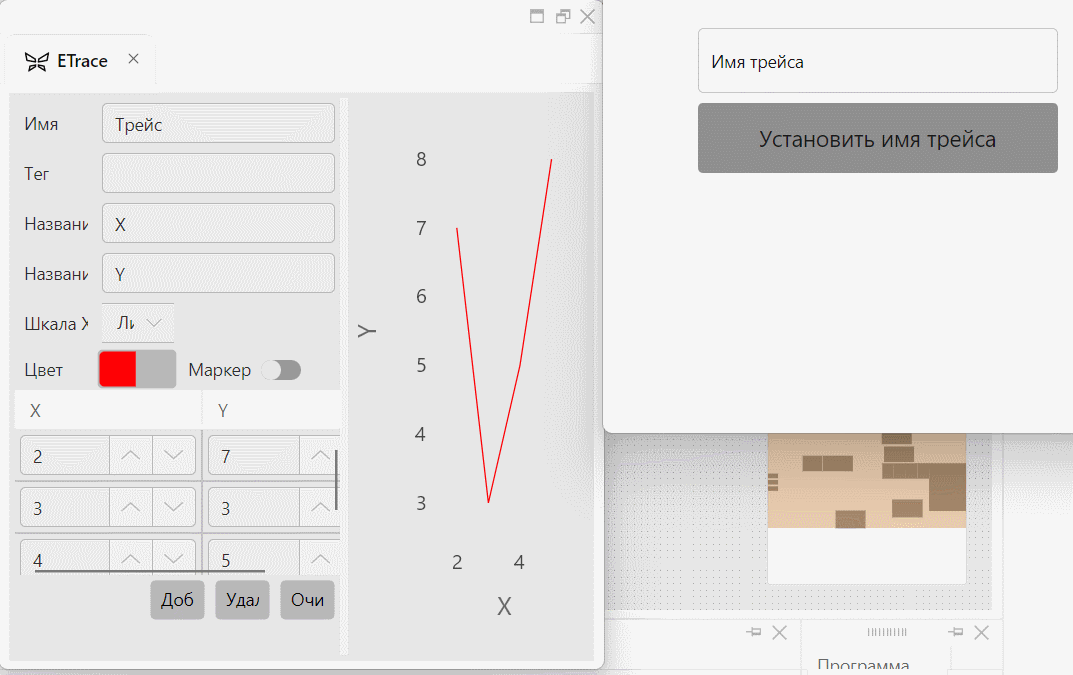Increment X value 2 with up arrow
Screen dimensions: 1073x675
pyautogui.click(x=131, y=455)
